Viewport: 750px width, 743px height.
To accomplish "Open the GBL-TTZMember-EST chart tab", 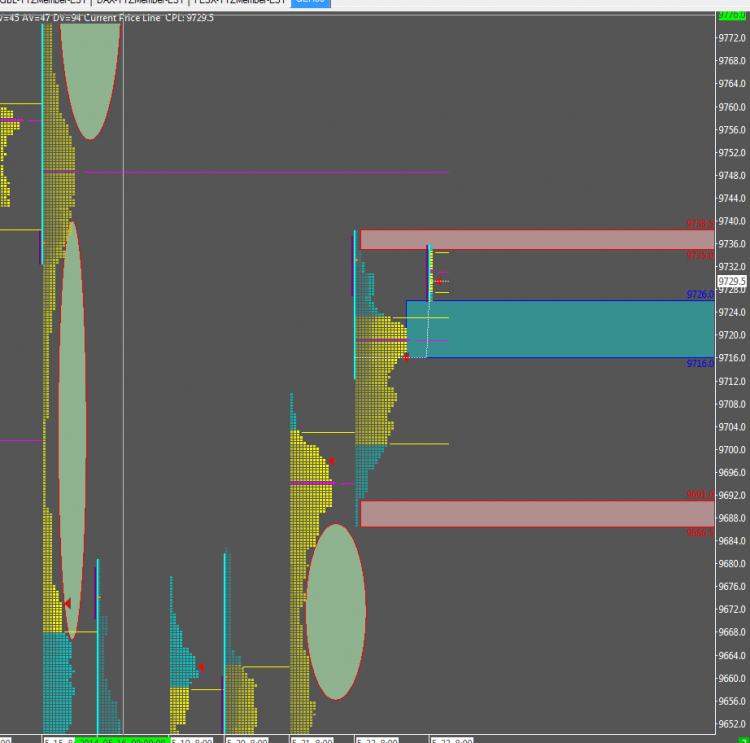I will pos(44,2).
